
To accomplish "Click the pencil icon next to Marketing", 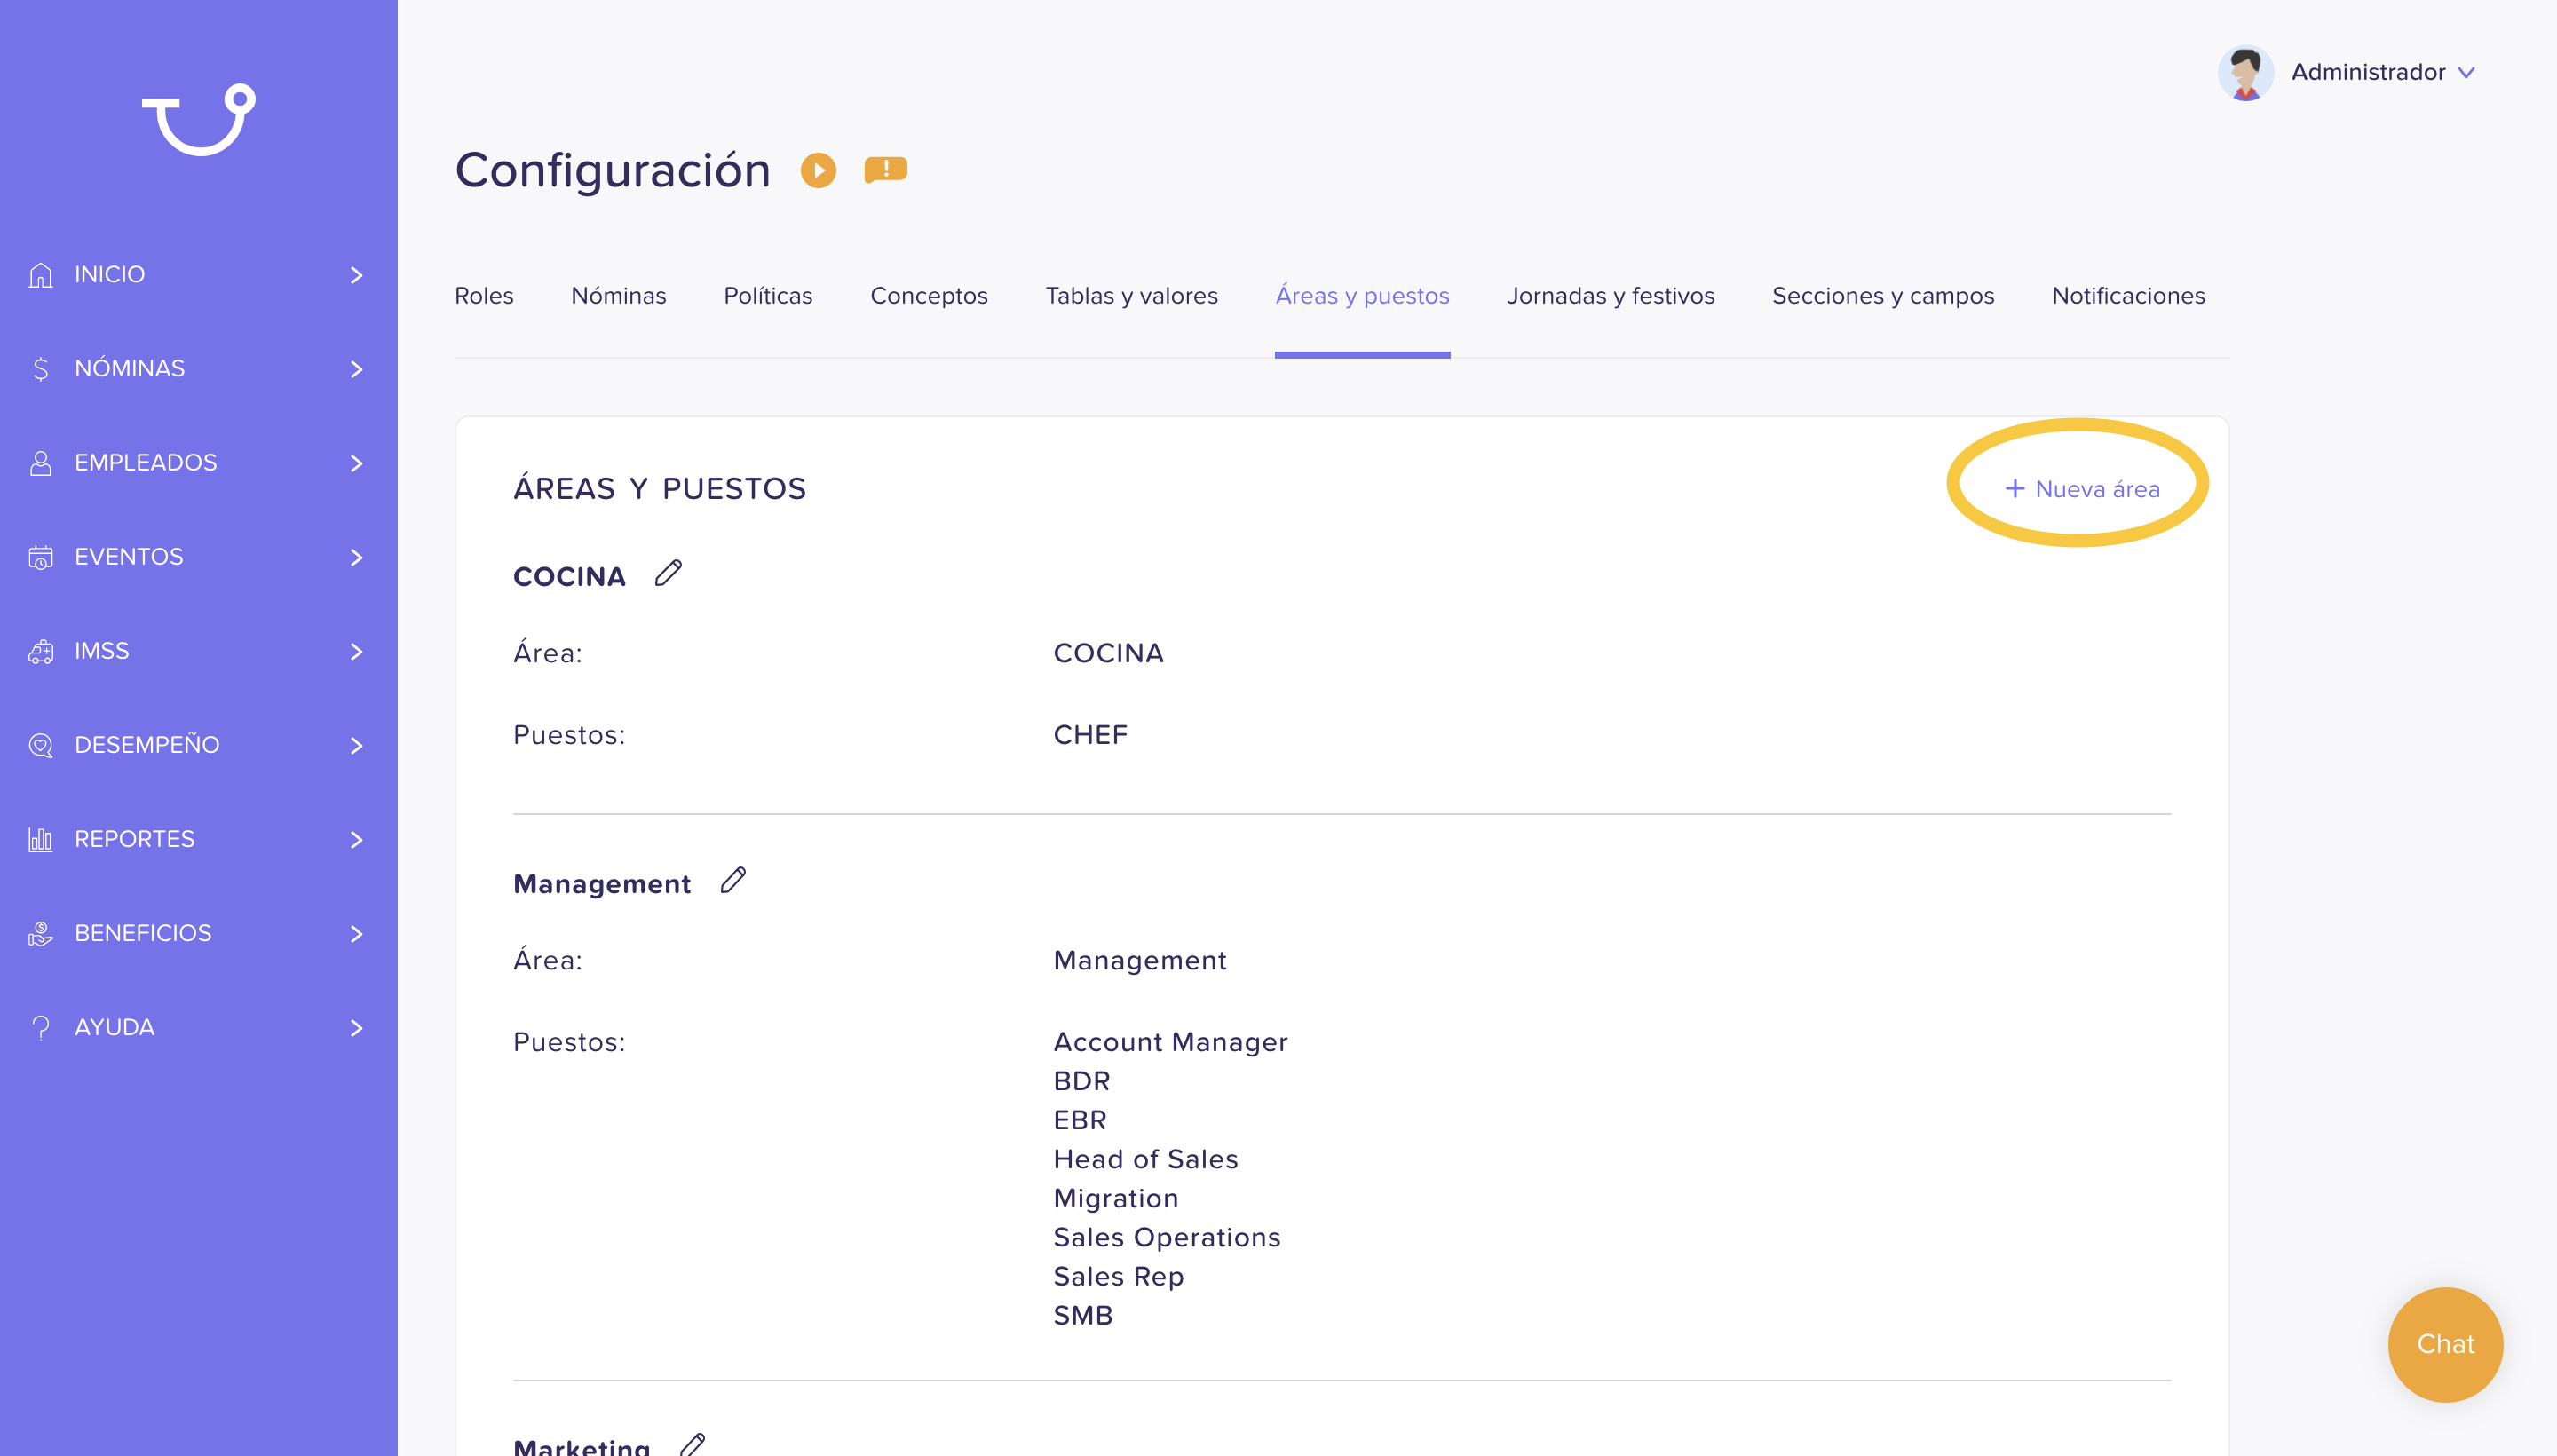I will (x=693, y=1444).
